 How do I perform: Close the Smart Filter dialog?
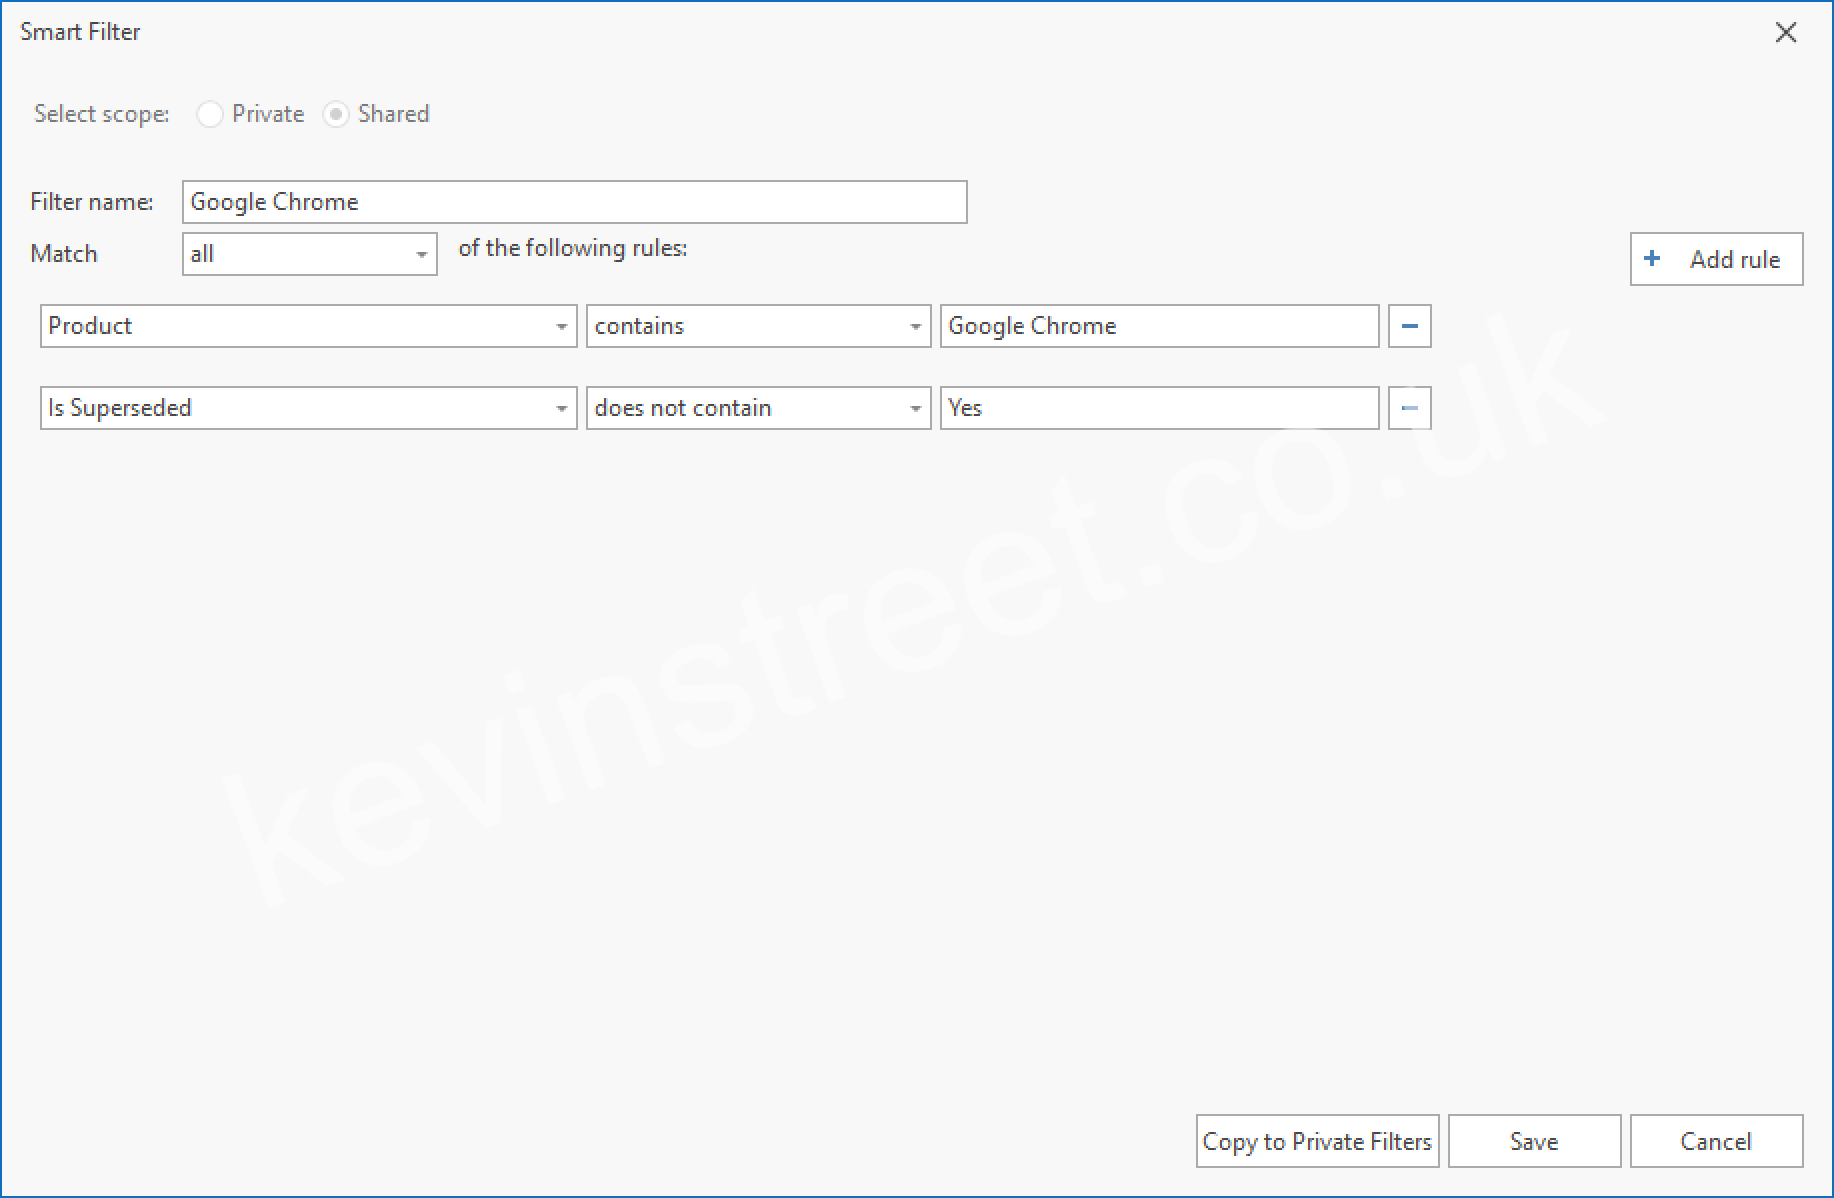tap(1785, 33)
